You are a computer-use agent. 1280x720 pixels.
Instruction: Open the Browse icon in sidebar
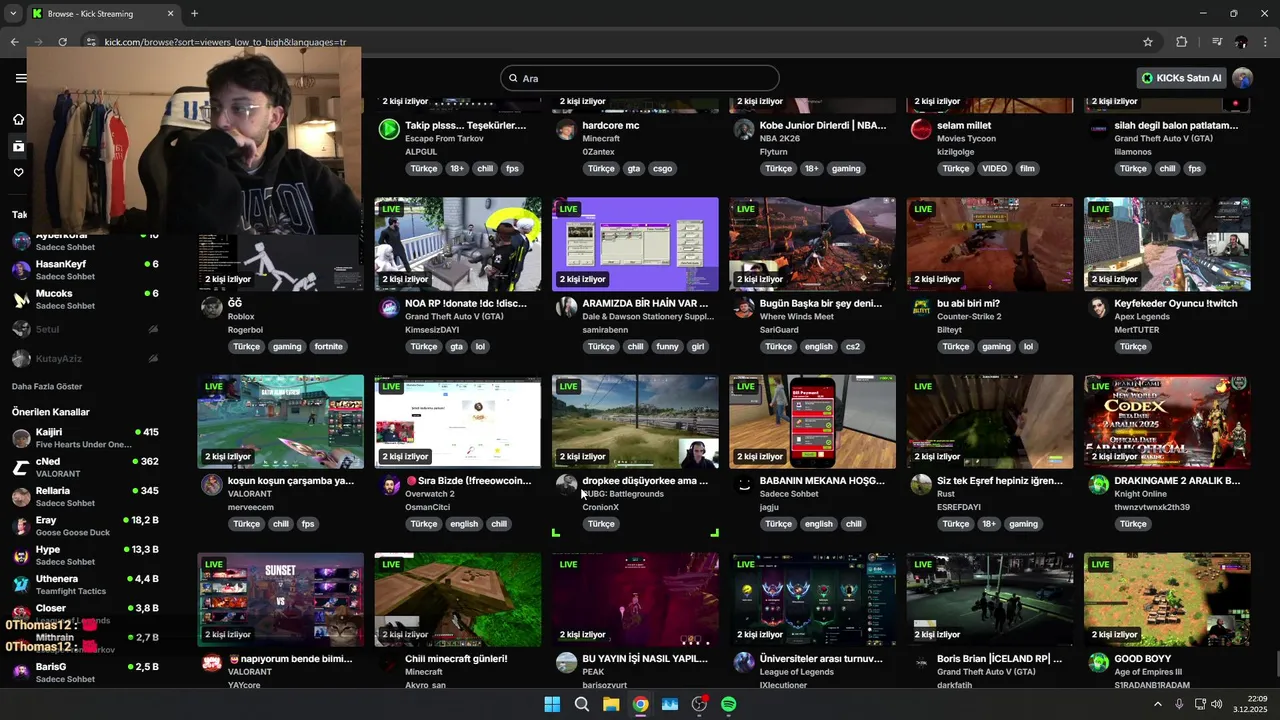18,146
